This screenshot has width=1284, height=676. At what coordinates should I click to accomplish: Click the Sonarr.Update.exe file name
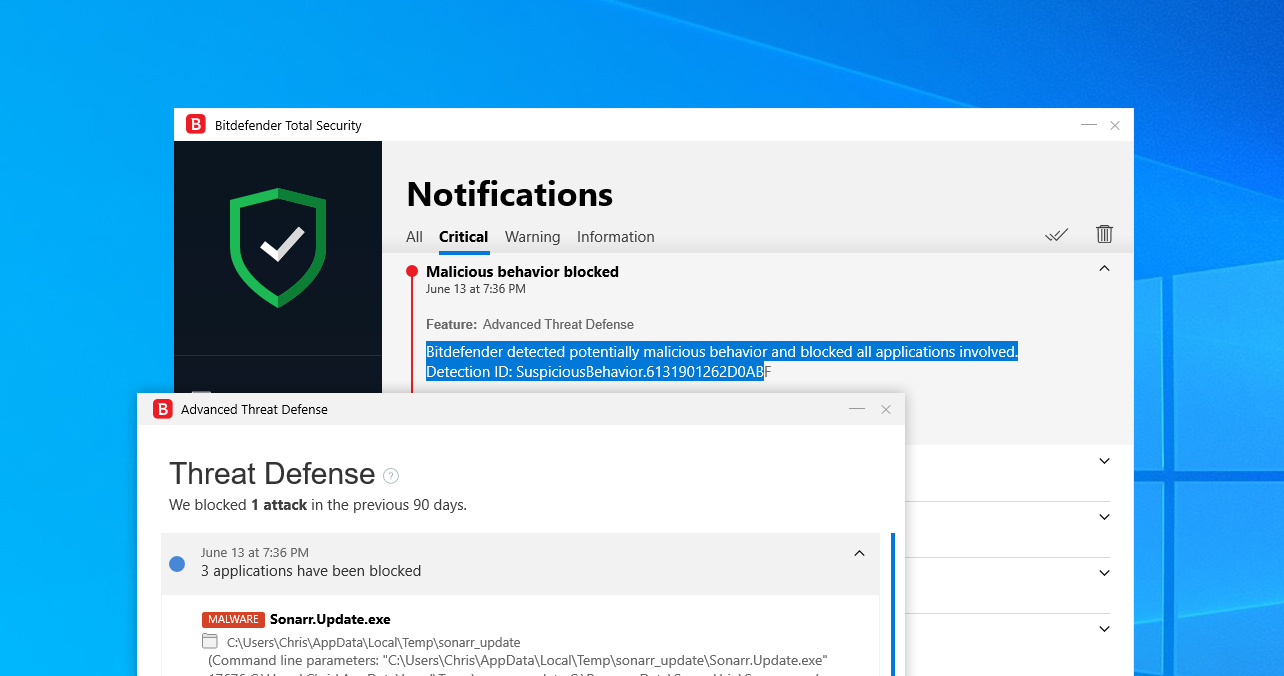(x=330, y=619)
